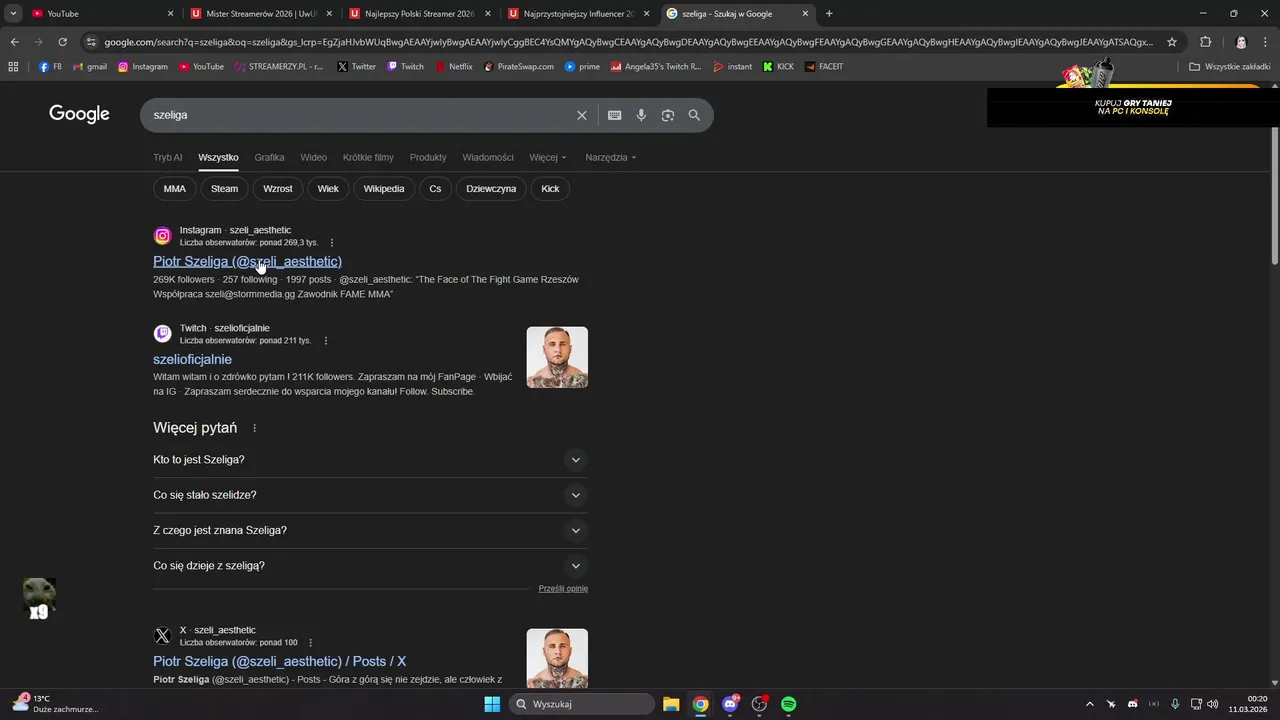Screen dimensions: 1280x720
Task: Open the Chrome three-dot menu
Action: [x=1266, y=42]
